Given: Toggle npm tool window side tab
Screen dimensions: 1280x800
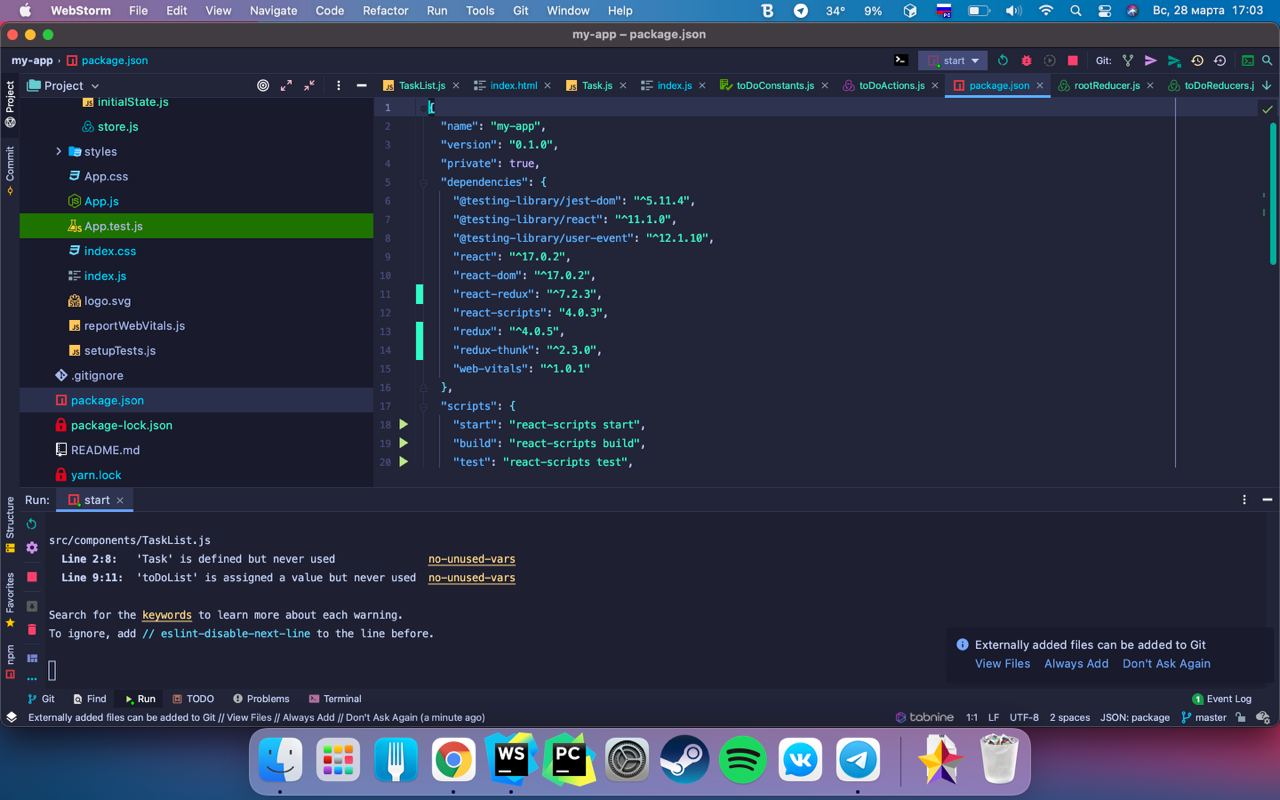Looking at the screenshot, I should 10,662.
